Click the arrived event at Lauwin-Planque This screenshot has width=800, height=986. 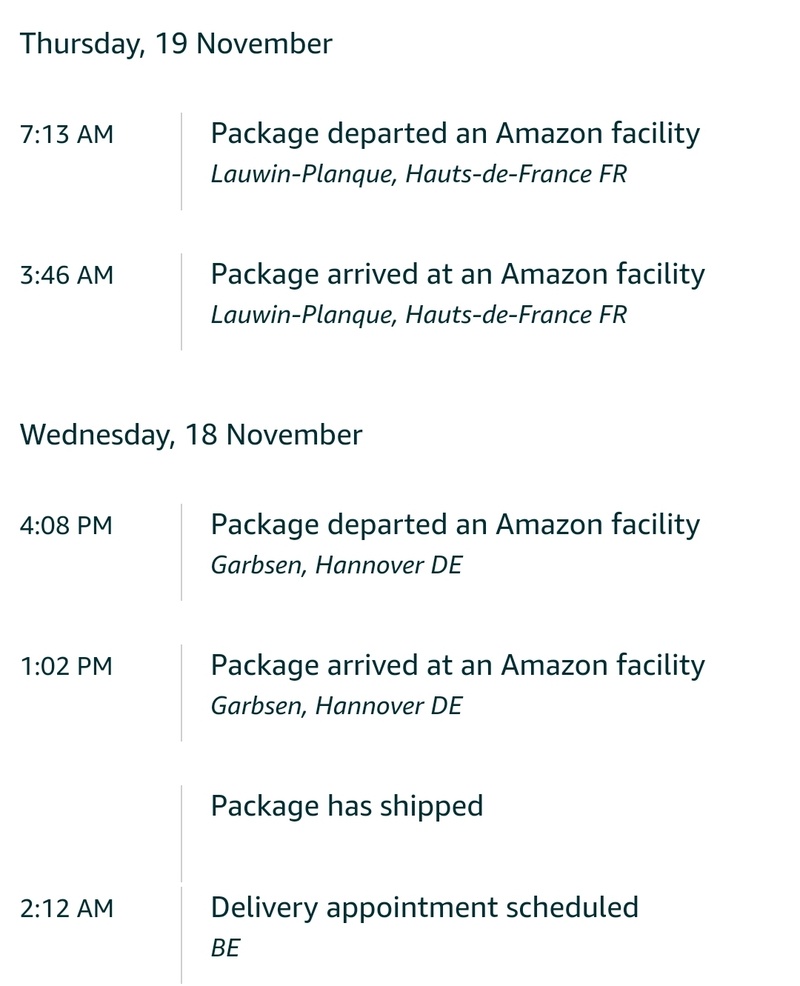(x=457, y=274)
